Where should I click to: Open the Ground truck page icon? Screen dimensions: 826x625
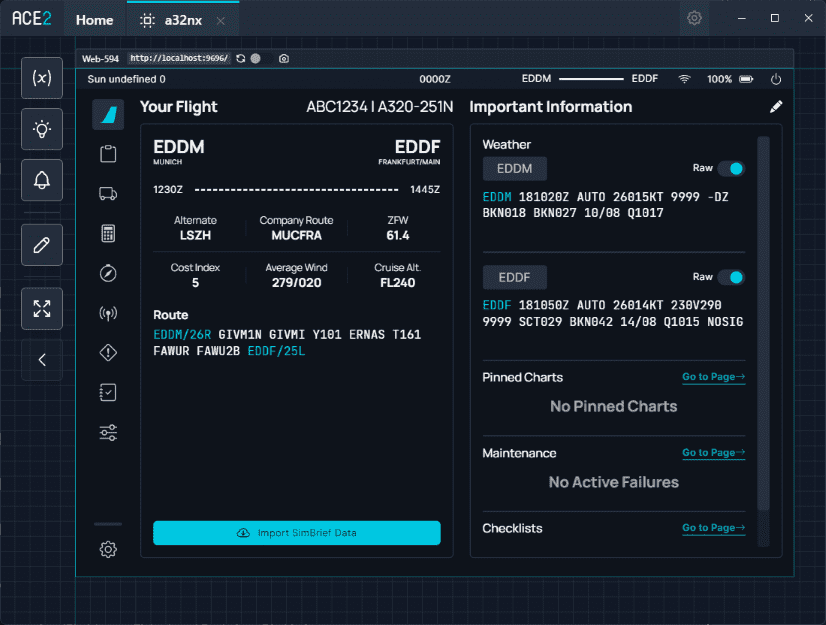108,194
